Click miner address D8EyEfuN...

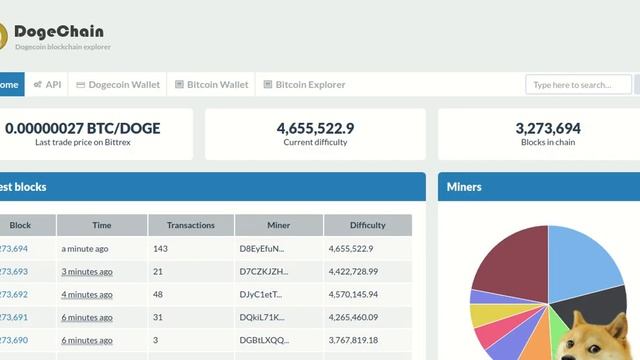pos(262,249)
